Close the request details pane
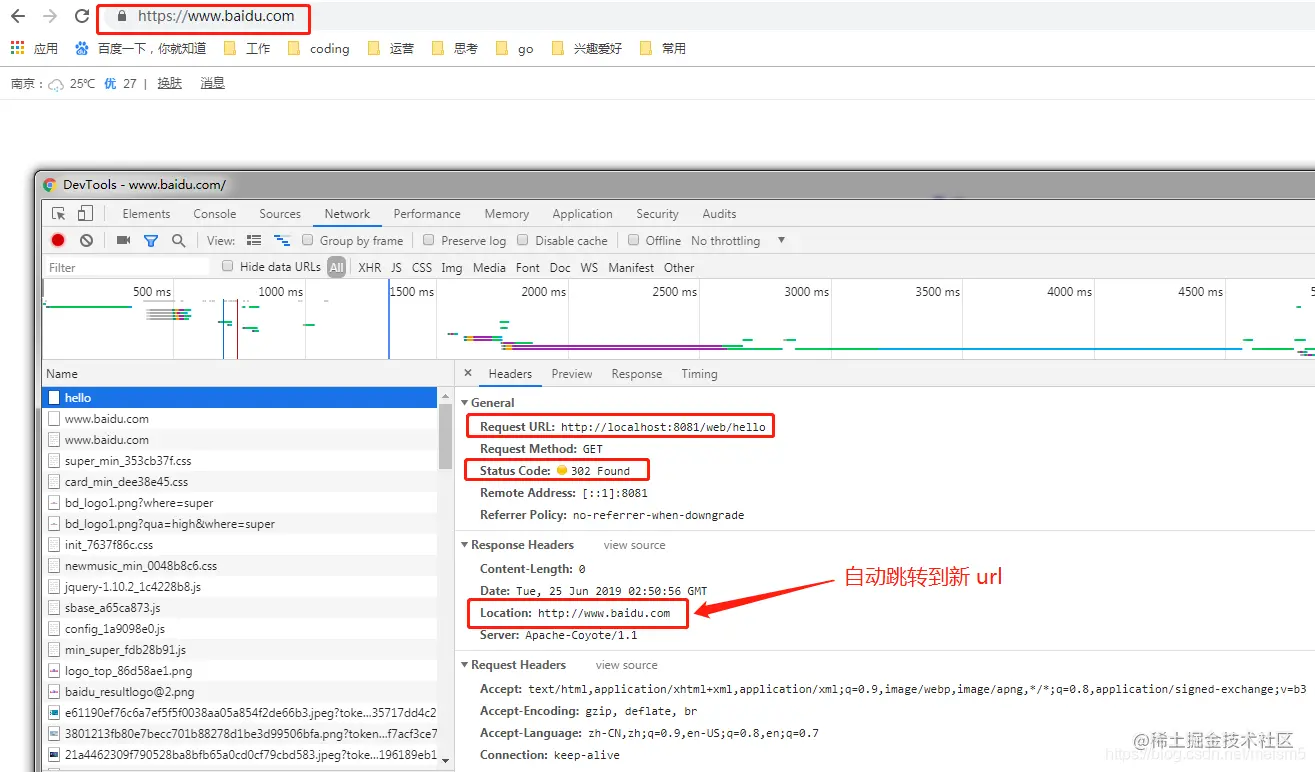This screenshot has width=1315, height=772. 468,373
